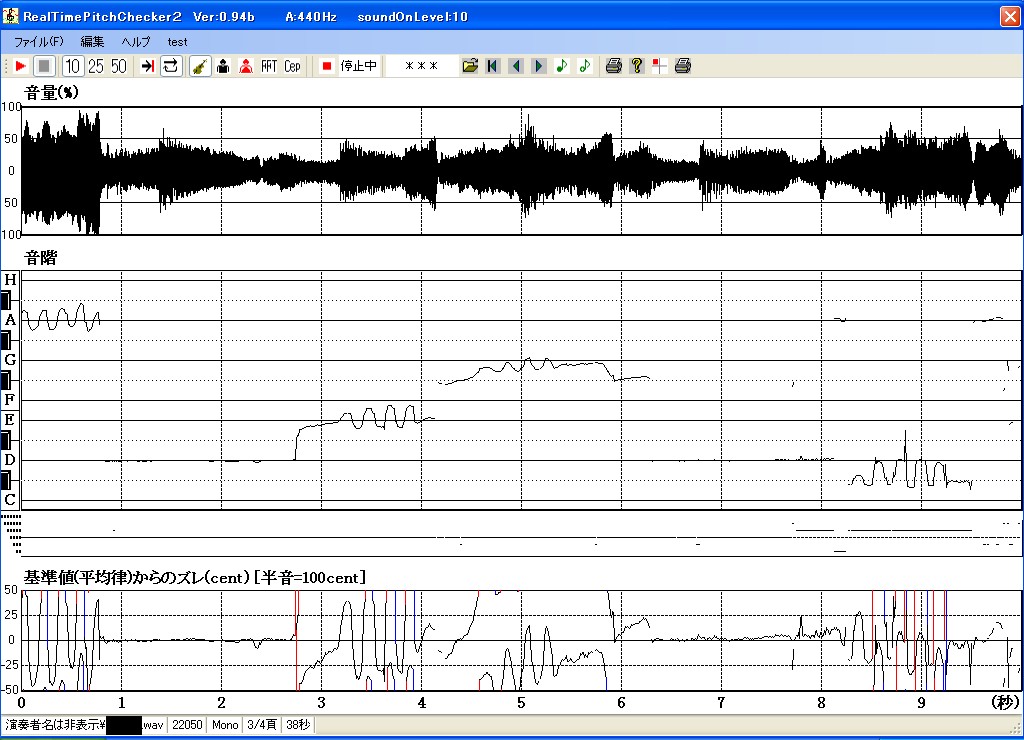The image size is (1024, 740).
Task: Click the red crosshair cursor icon
Action: [660, 66]
